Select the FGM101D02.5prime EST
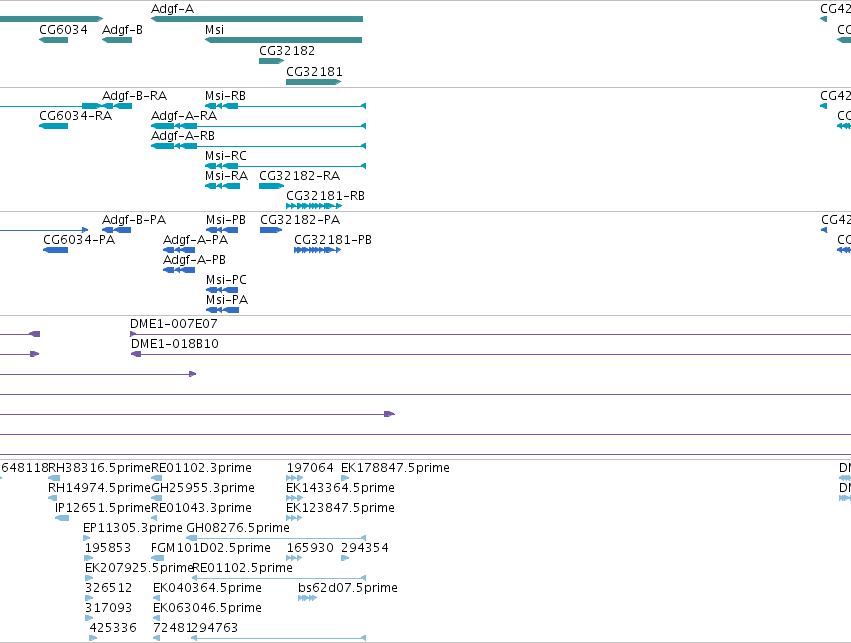This screenshot has width=851, height=643. coord(157,559)
